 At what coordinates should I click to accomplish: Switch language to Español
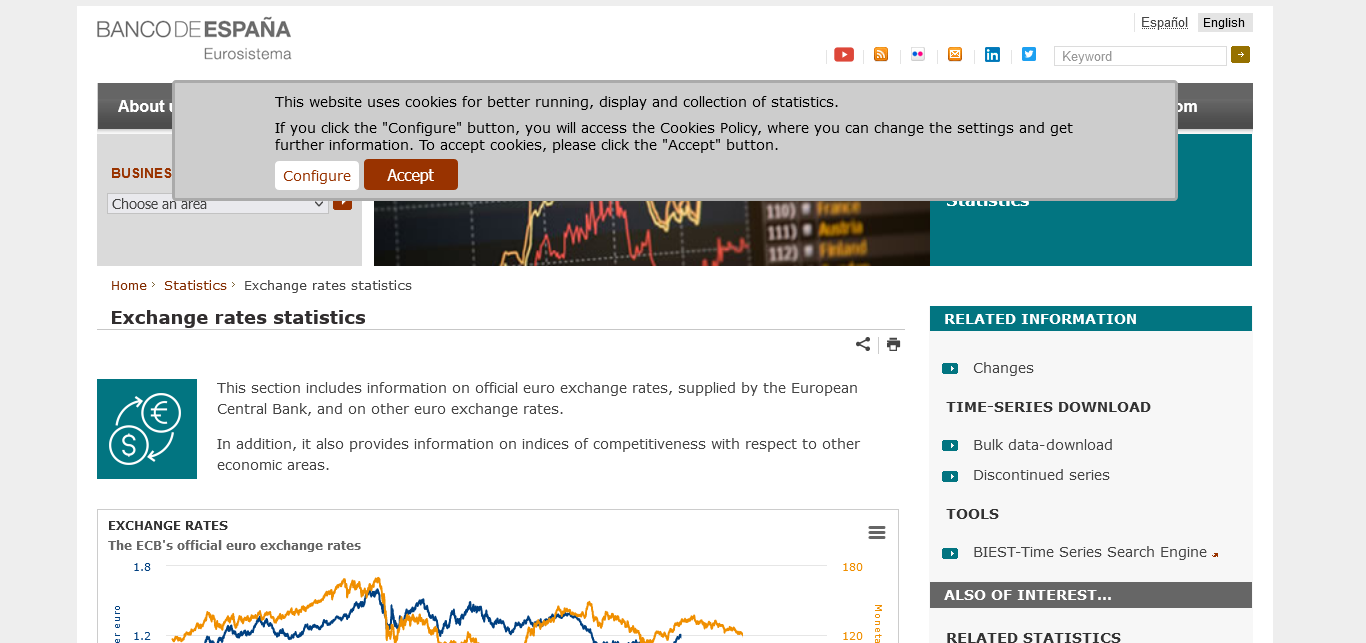coord(1164,23)
